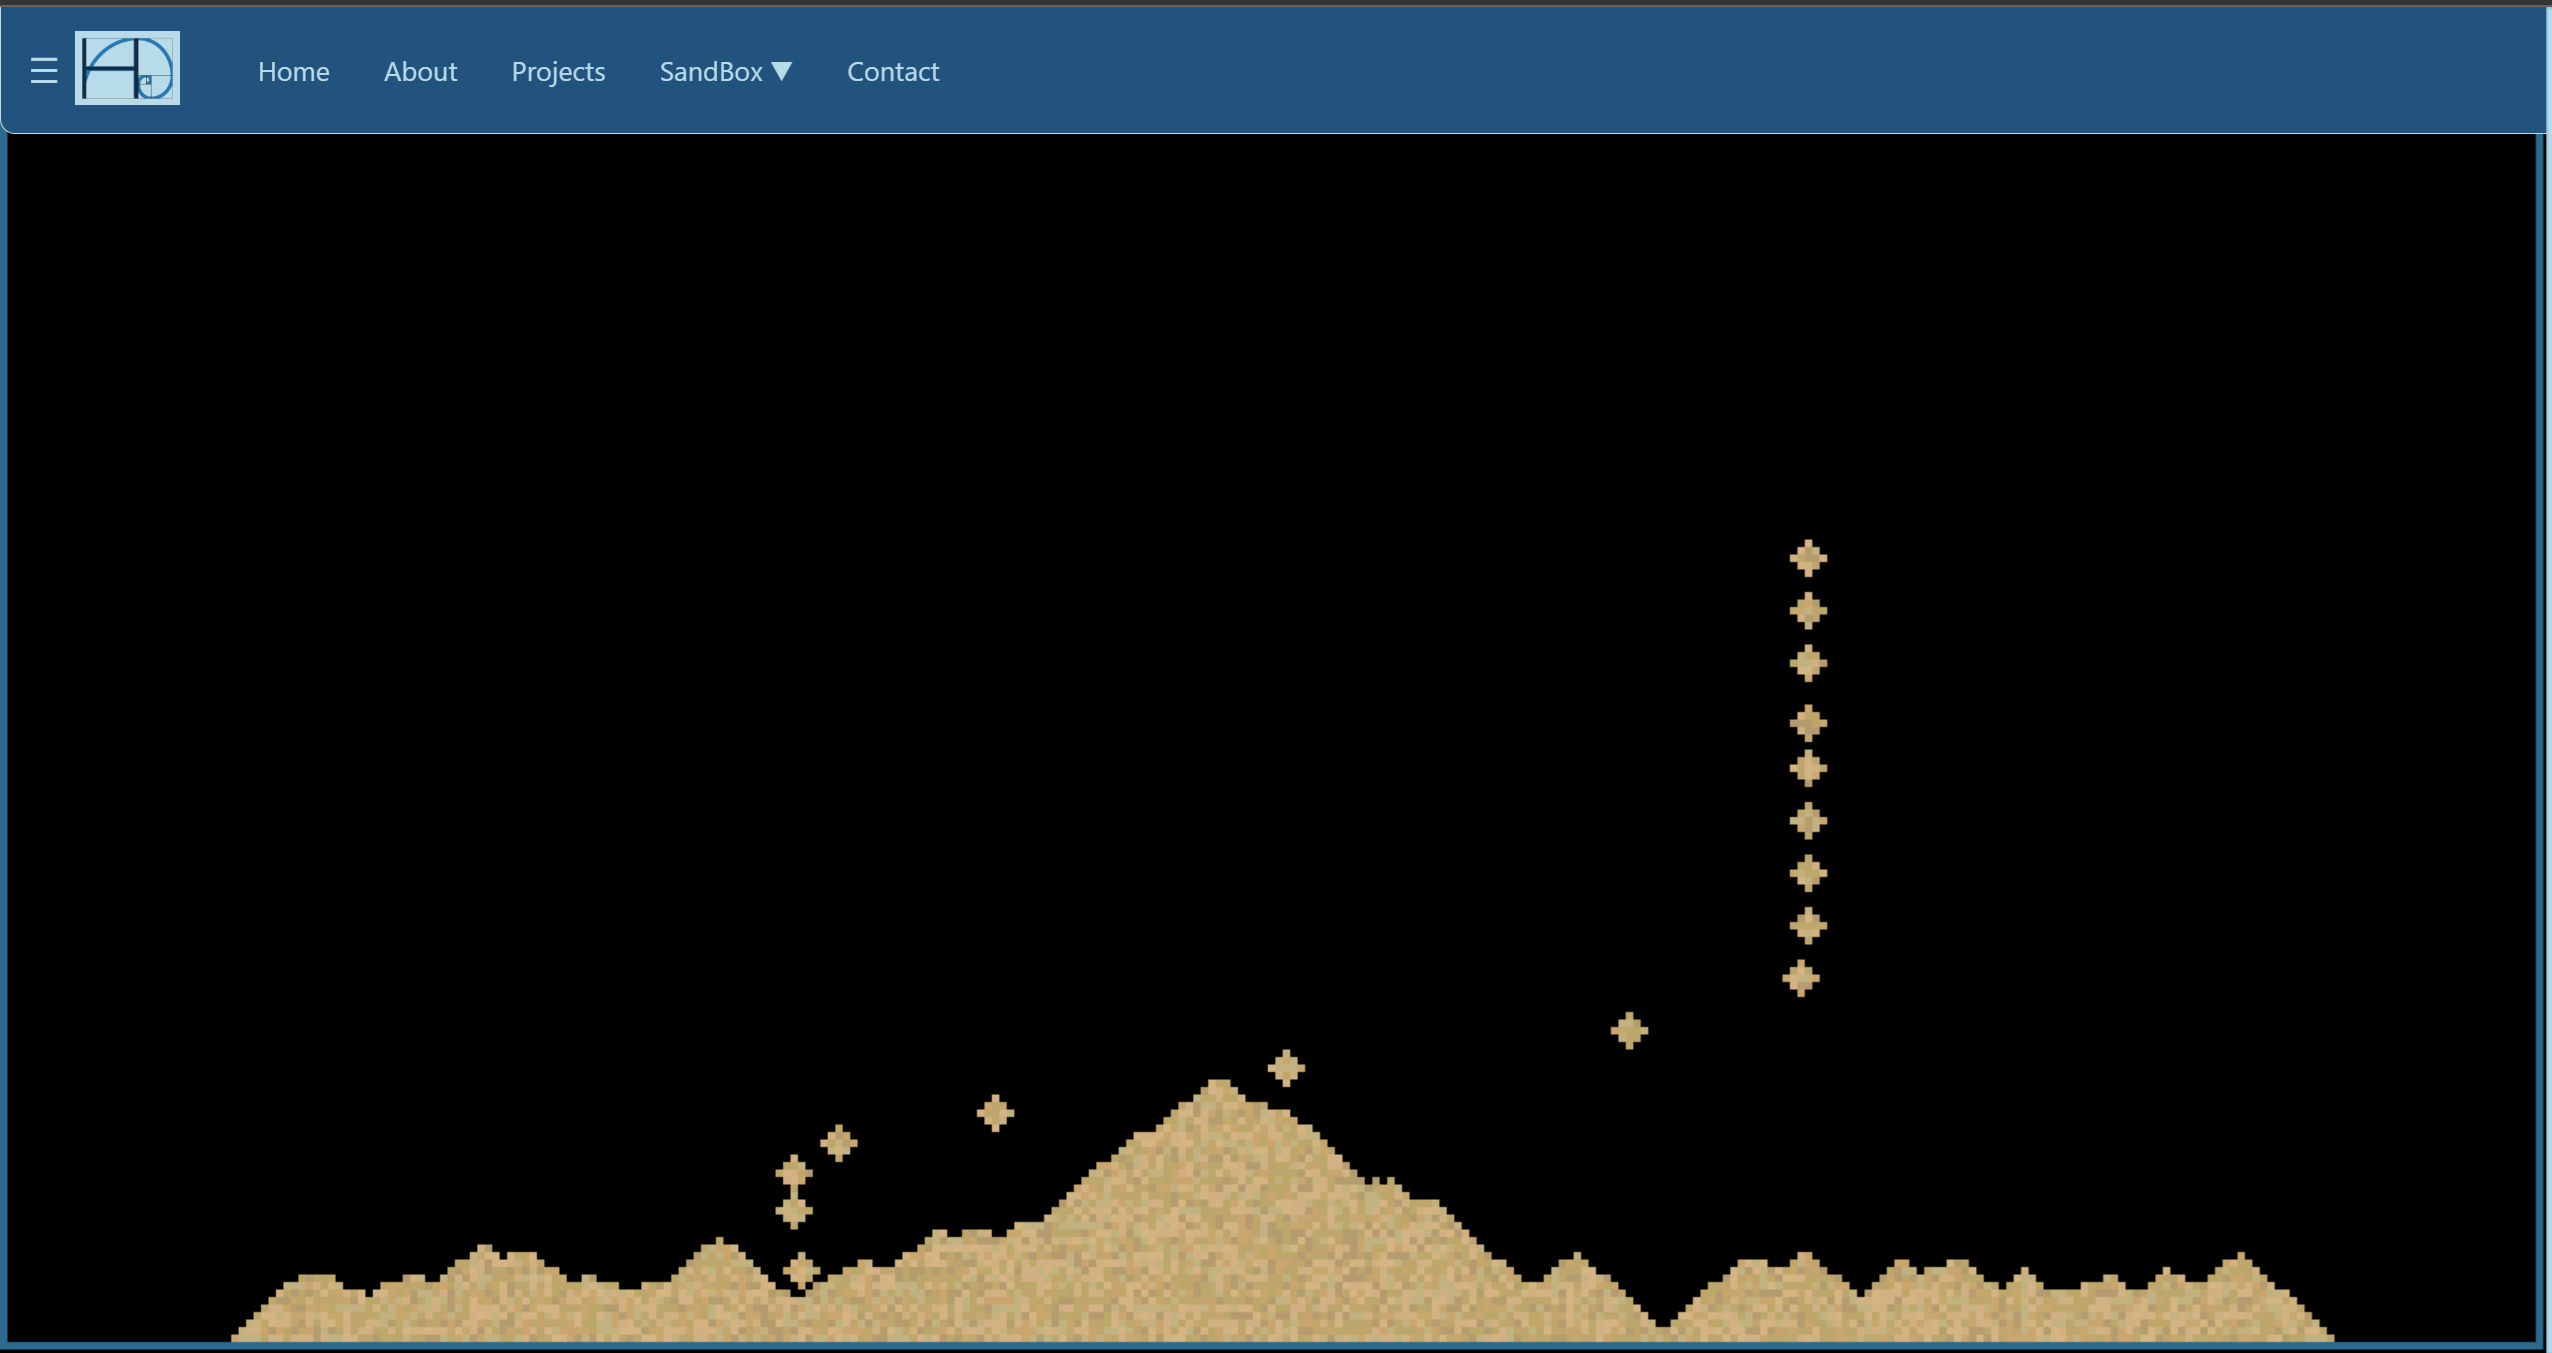Click sand particle hovering above mound peak

click(x=1286, y=1068)
